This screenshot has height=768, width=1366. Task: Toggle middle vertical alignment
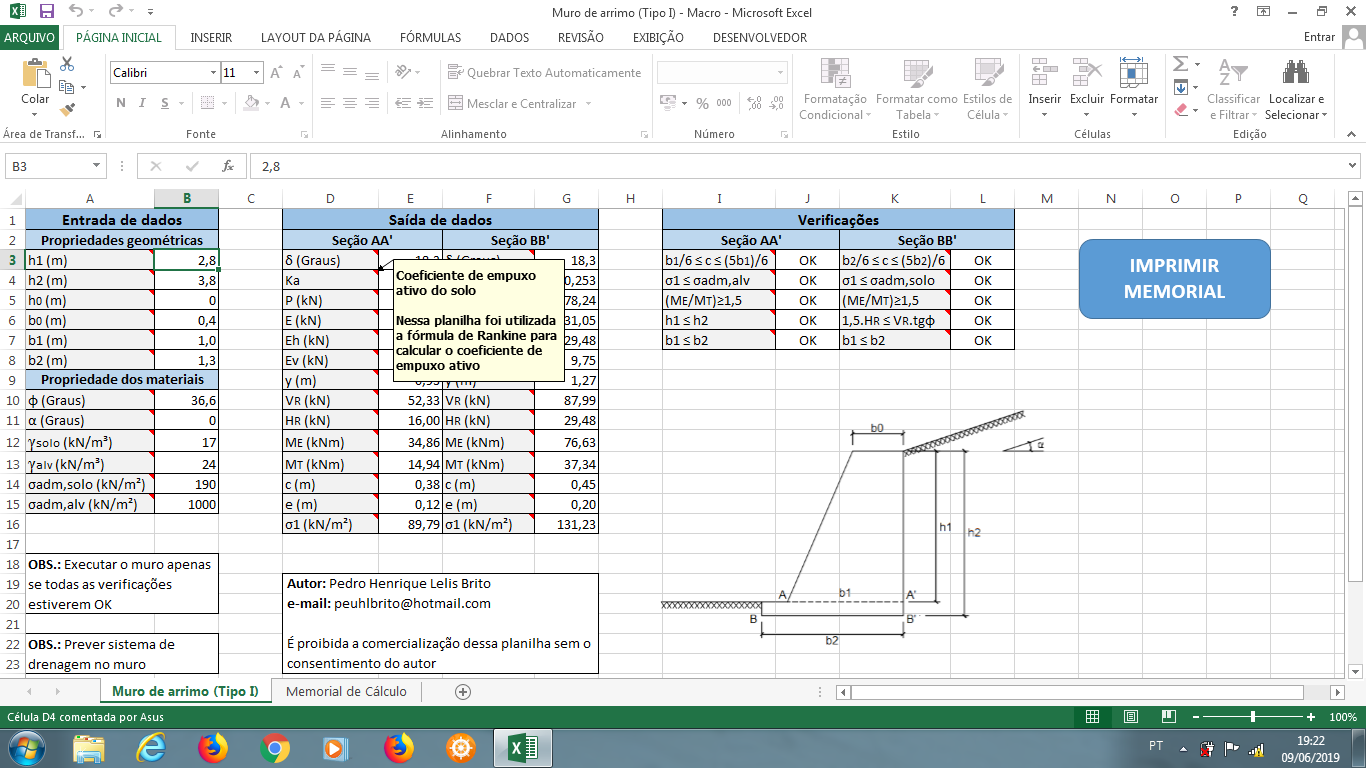tap(350, 73)
